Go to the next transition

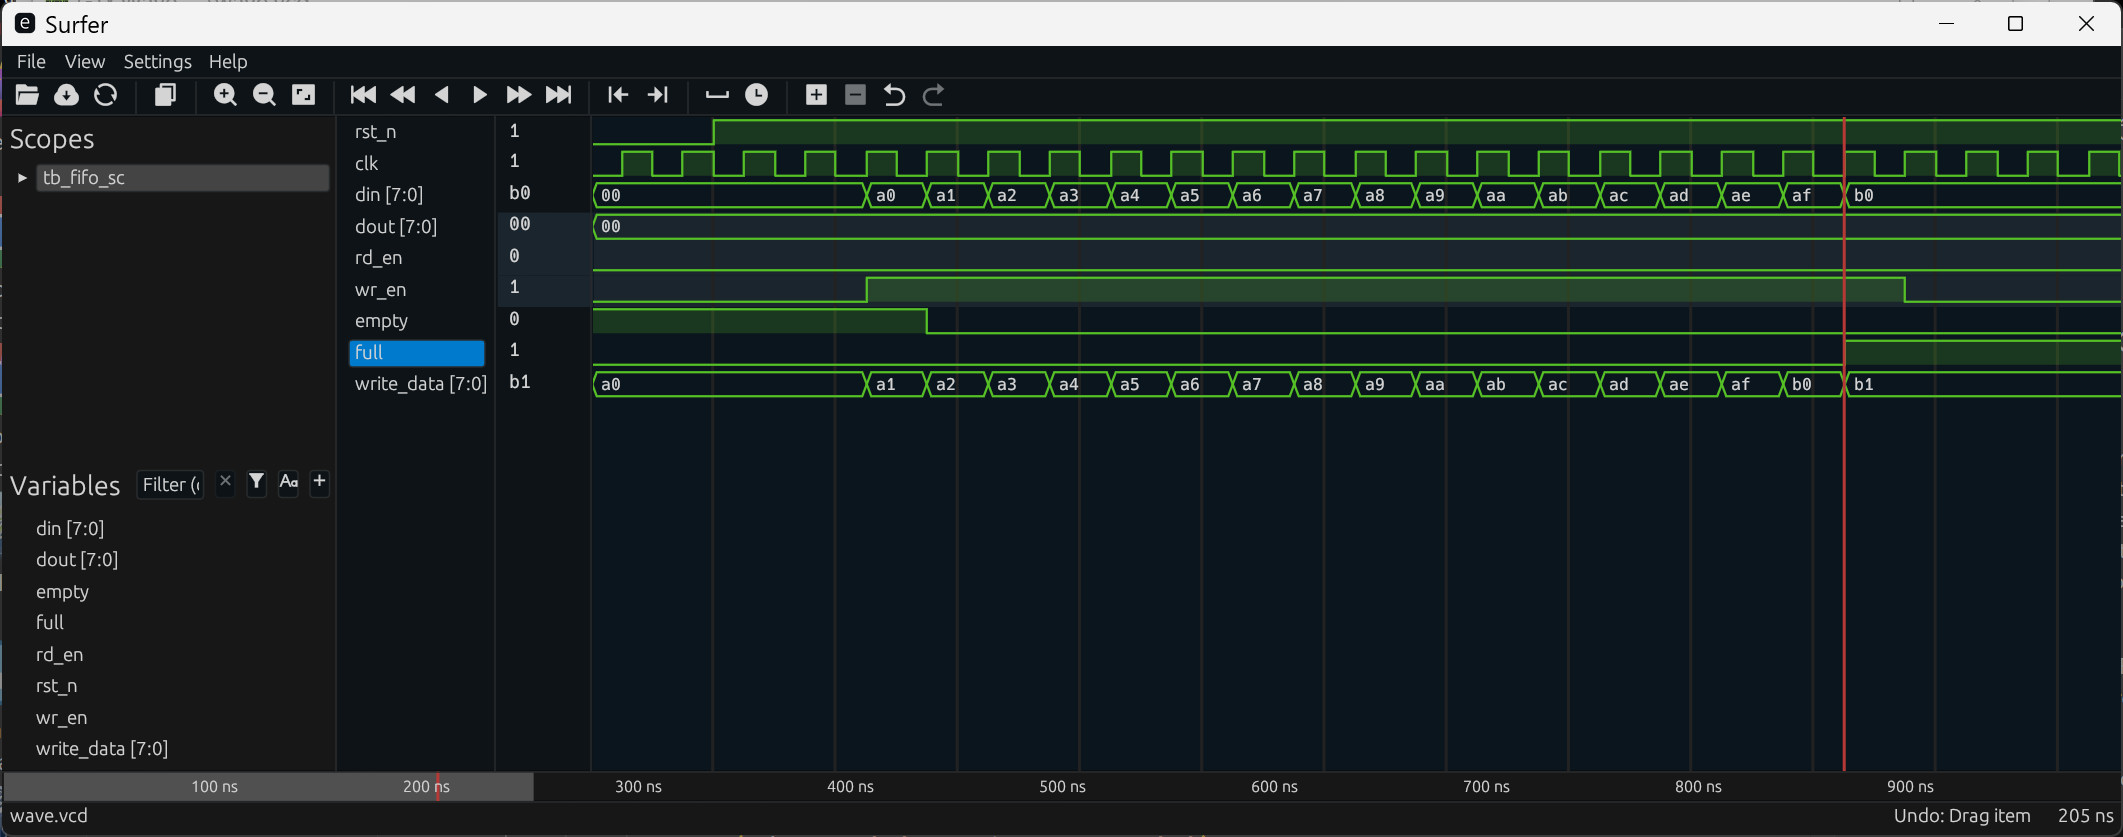tap(657, 95)
